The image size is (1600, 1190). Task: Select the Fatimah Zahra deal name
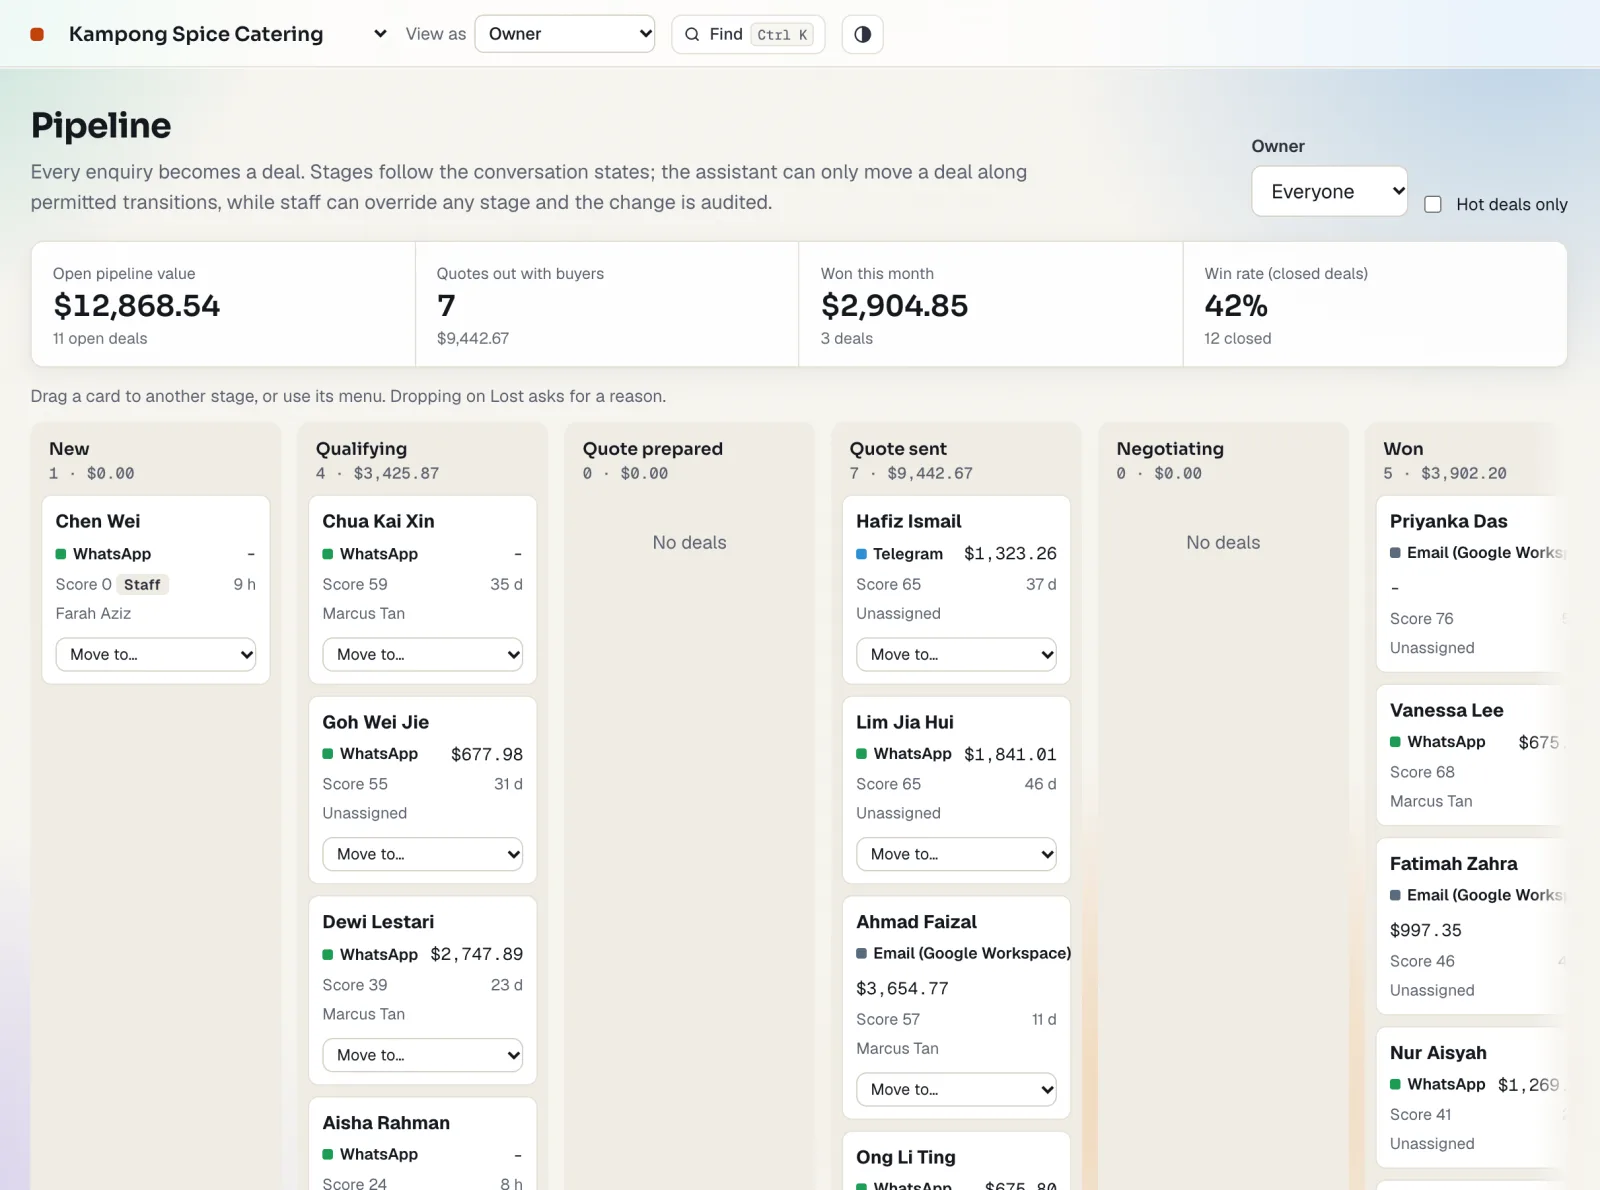pos(1453,863)
